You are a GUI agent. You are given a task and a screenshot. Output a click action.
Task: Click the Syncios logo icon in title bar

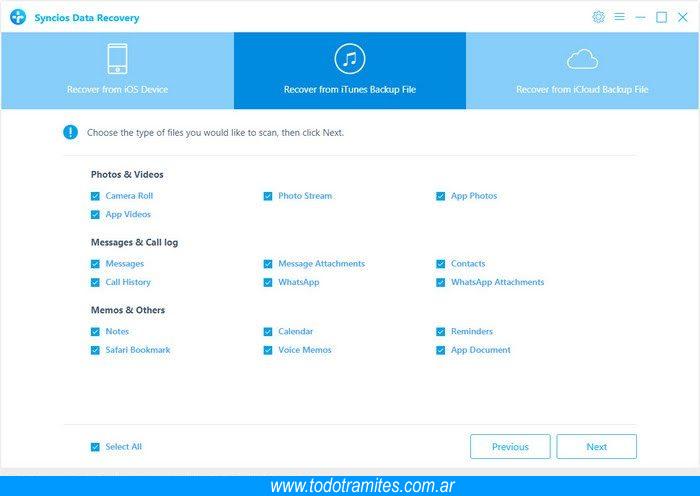point(18,17)
